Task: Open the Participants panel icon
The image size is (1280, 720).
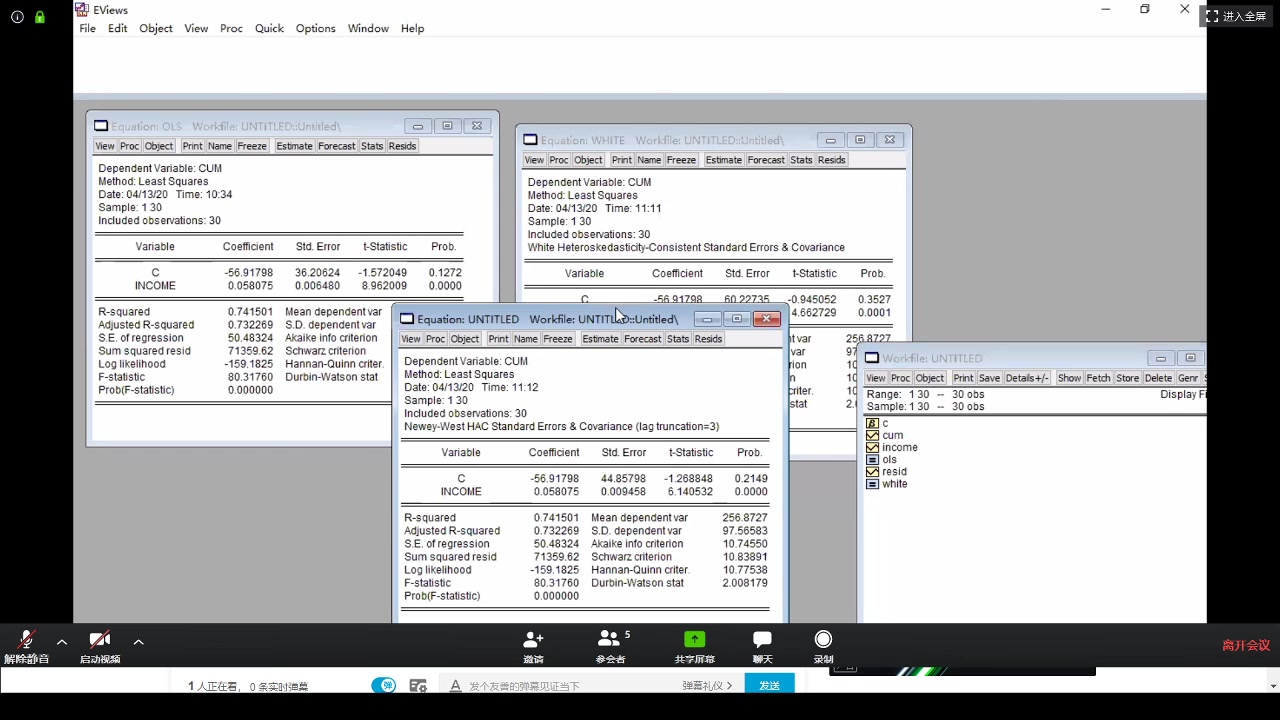Action: click(608, 639)
